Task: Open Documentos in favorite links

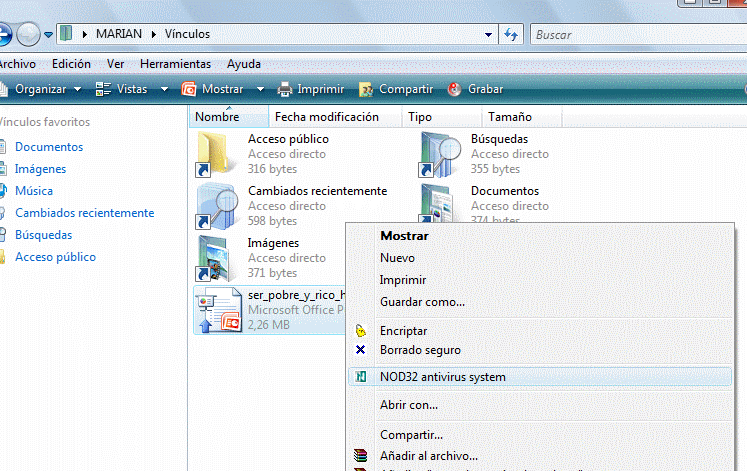Action: (x=49, y=147)
